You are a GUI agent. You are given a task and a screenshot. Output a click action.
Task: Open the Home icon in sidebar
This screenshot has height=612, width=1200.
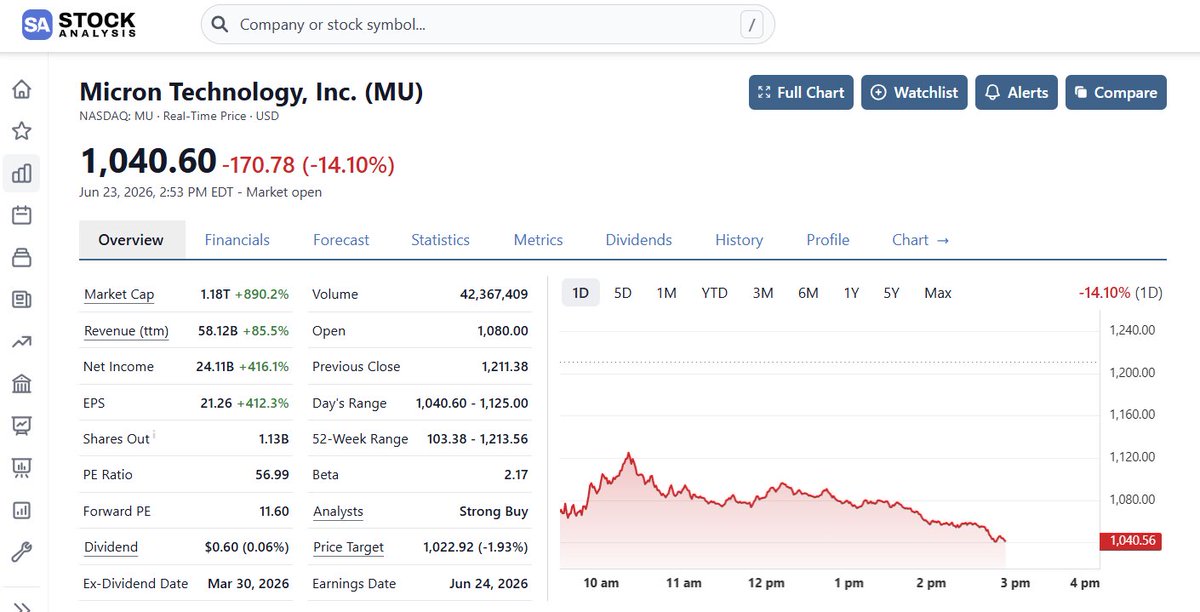tap(21, 89)
